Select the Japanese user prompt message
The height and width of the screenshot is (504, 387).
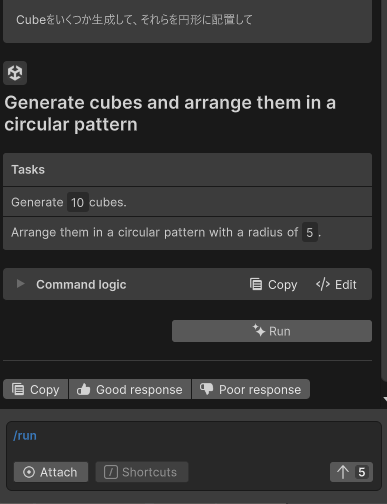187,20
